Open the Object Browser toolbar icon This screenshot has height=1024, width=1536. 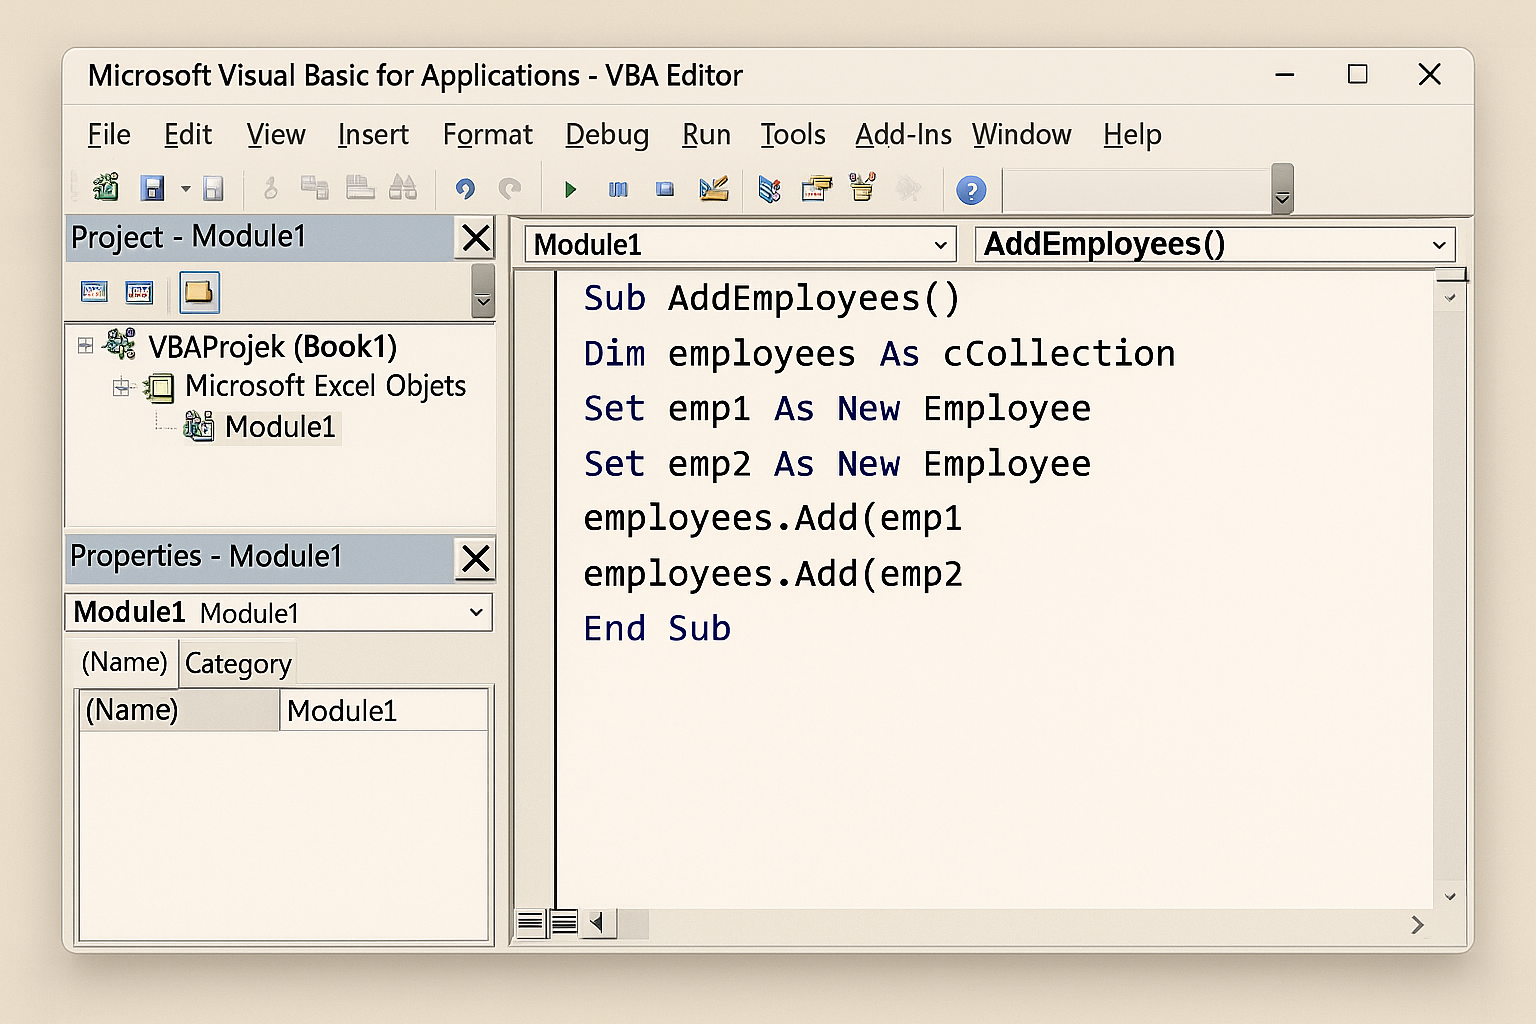pos(862,187)
